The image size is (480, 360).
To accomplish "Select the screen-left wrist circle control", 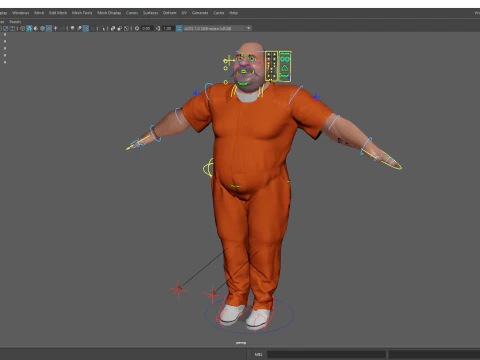I will tap(155, 133).
